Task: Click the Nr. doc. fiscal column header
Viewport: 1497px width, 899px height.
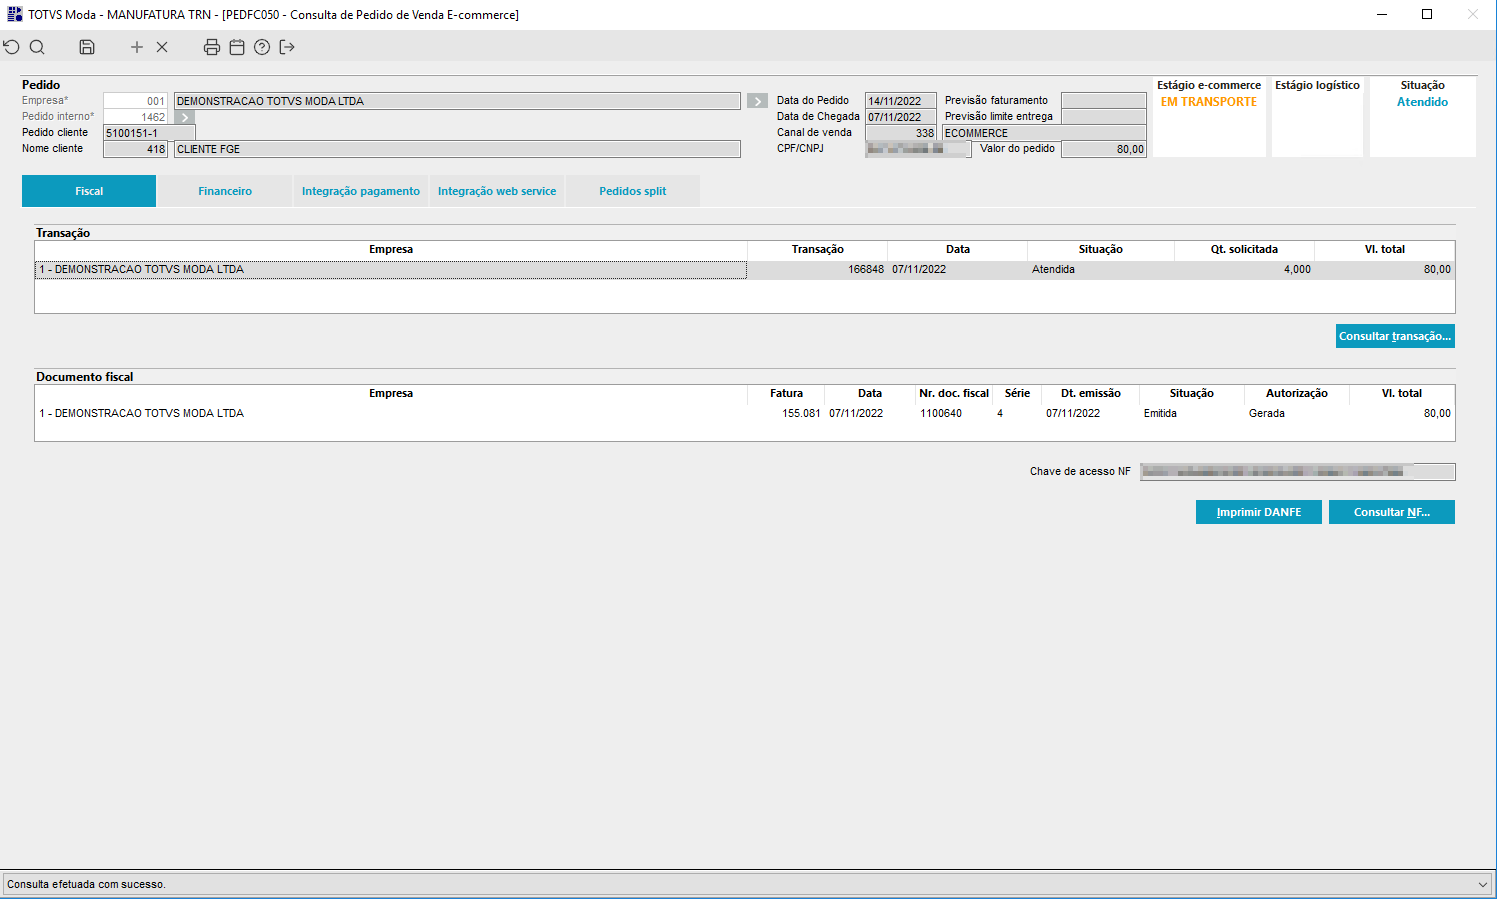Action: tap(954, 394)
